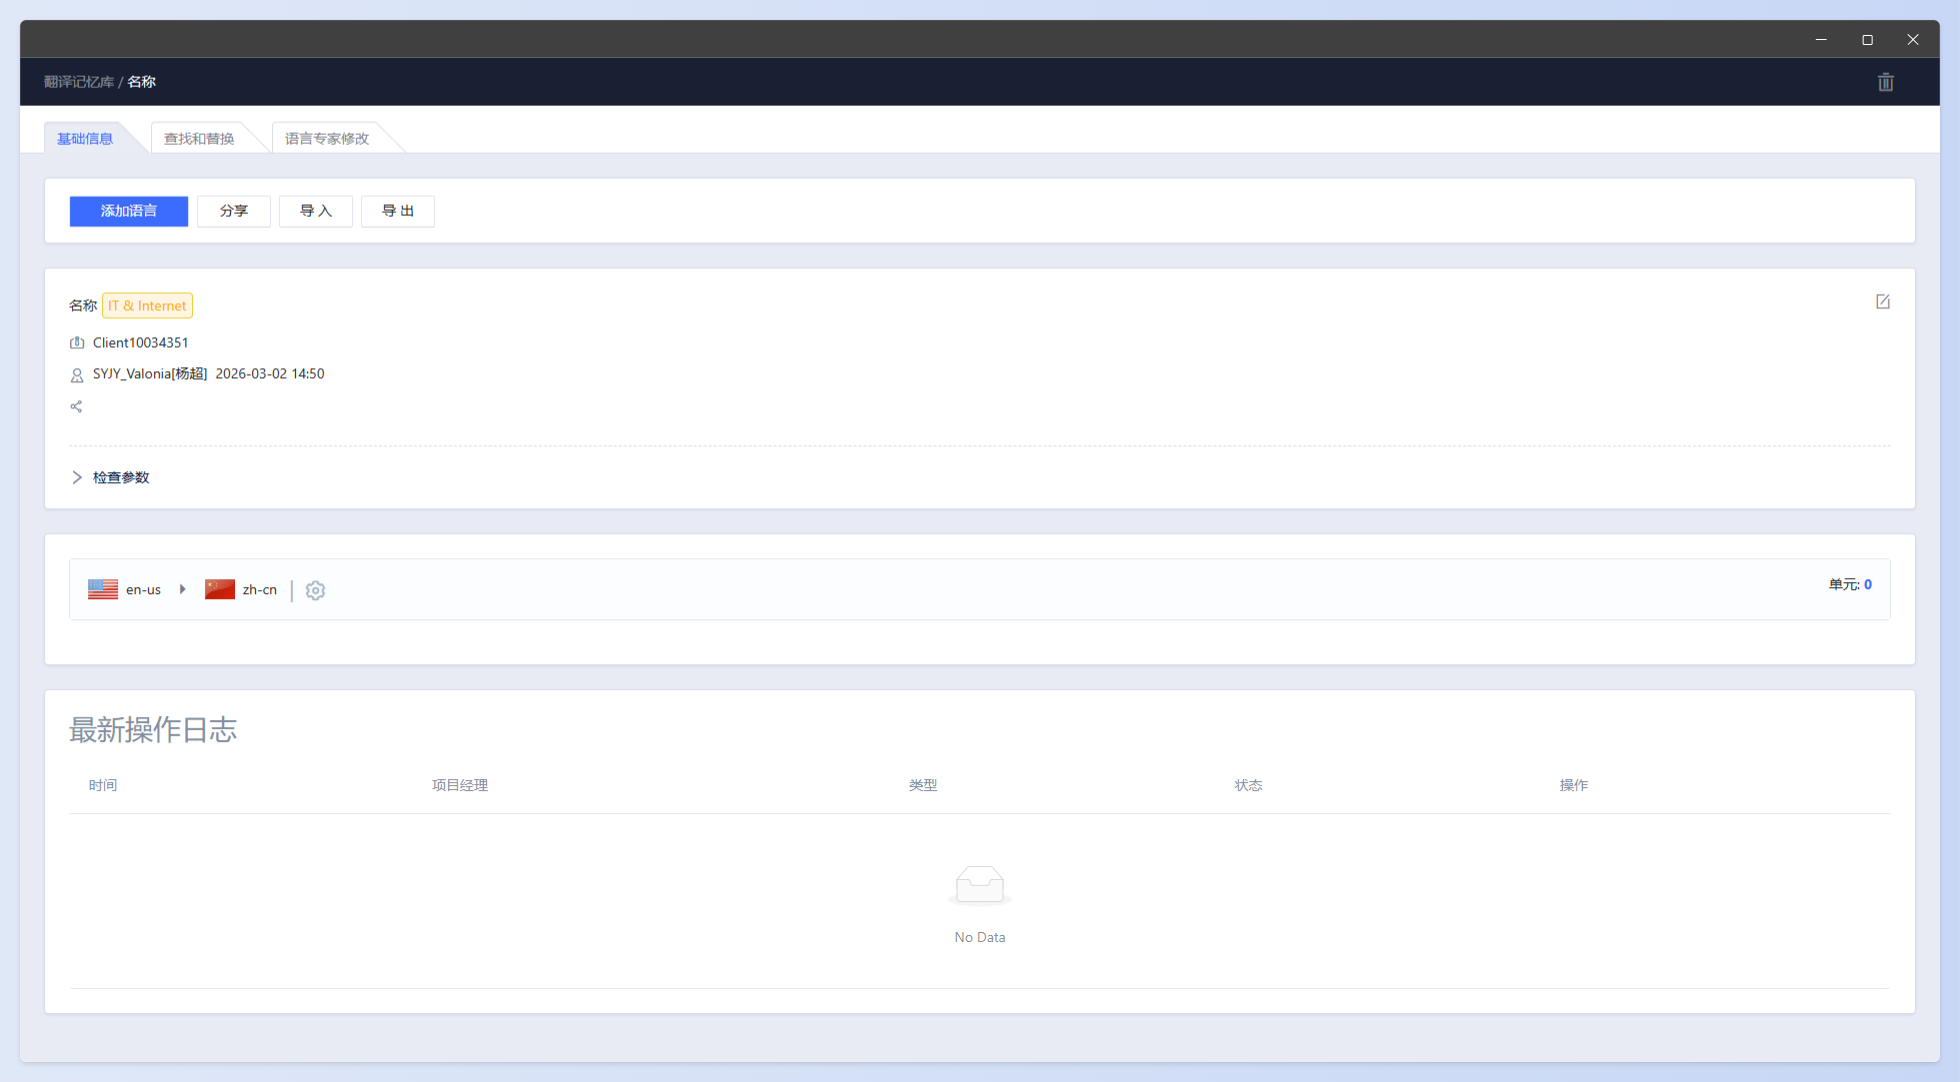Go to 翻译记忆库 breadcrumb link
The width and height of the screenshot is (1960, 1082).
point(79,82)
